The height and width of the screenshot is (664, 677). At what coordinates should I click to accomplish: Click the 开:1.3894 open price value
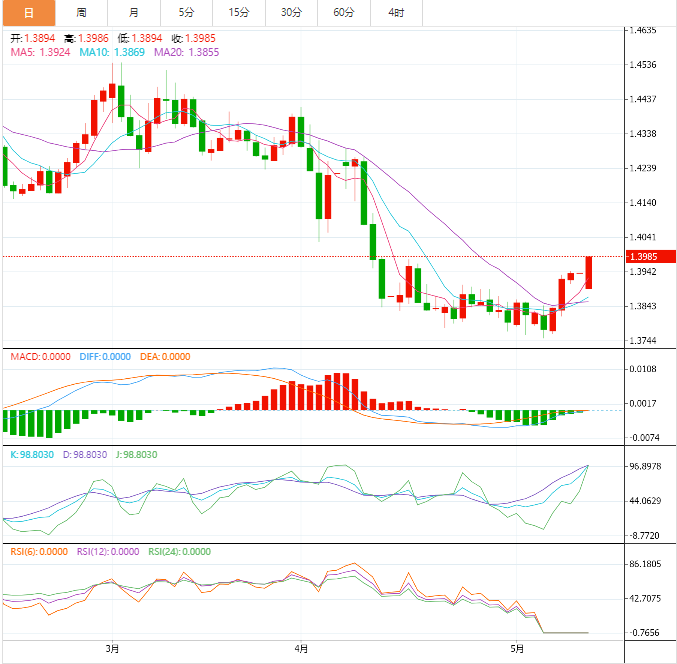[33, 38]
